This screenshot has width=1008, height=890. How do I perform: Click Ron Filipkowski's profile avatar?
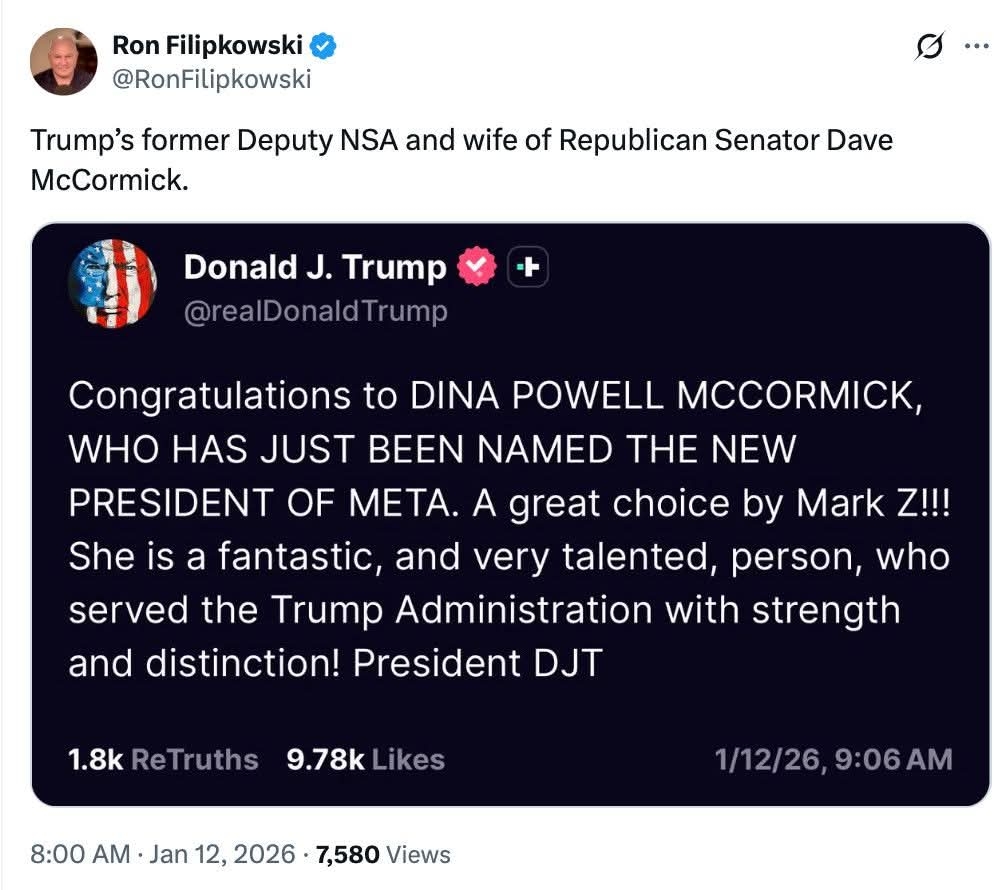tap(64, 61)
